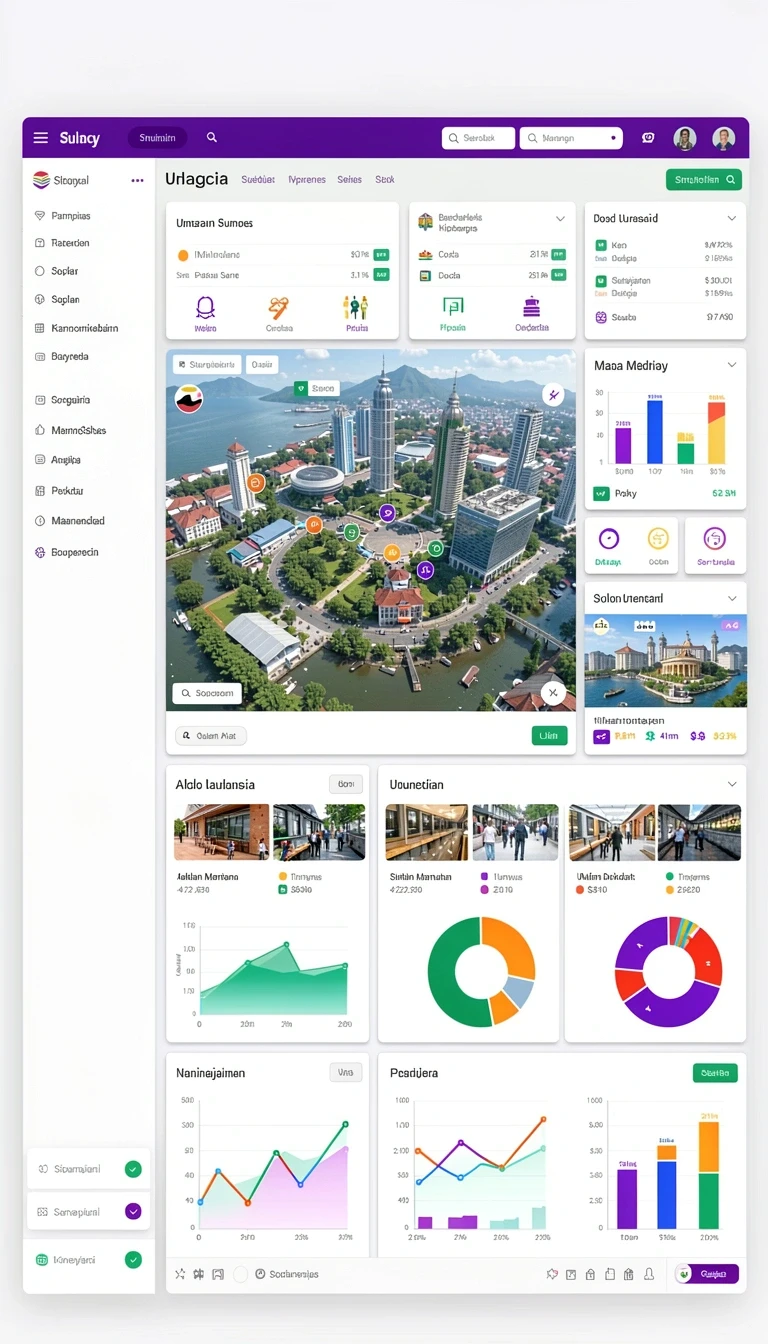The height and width of the screenshot is (1344, 768).
Task: Expand the Solon Urencanl panel chevron
Action: (732, 598)
